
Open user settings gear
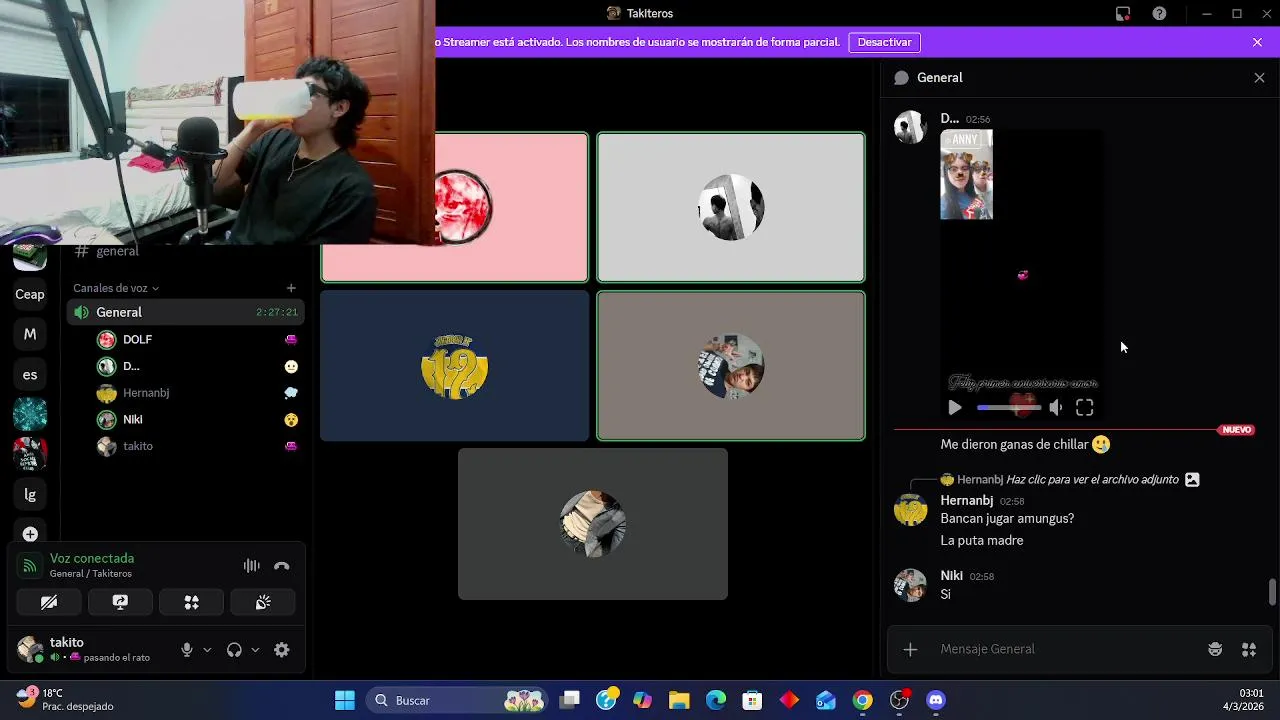pyautogui.click(x=282, y=650)
